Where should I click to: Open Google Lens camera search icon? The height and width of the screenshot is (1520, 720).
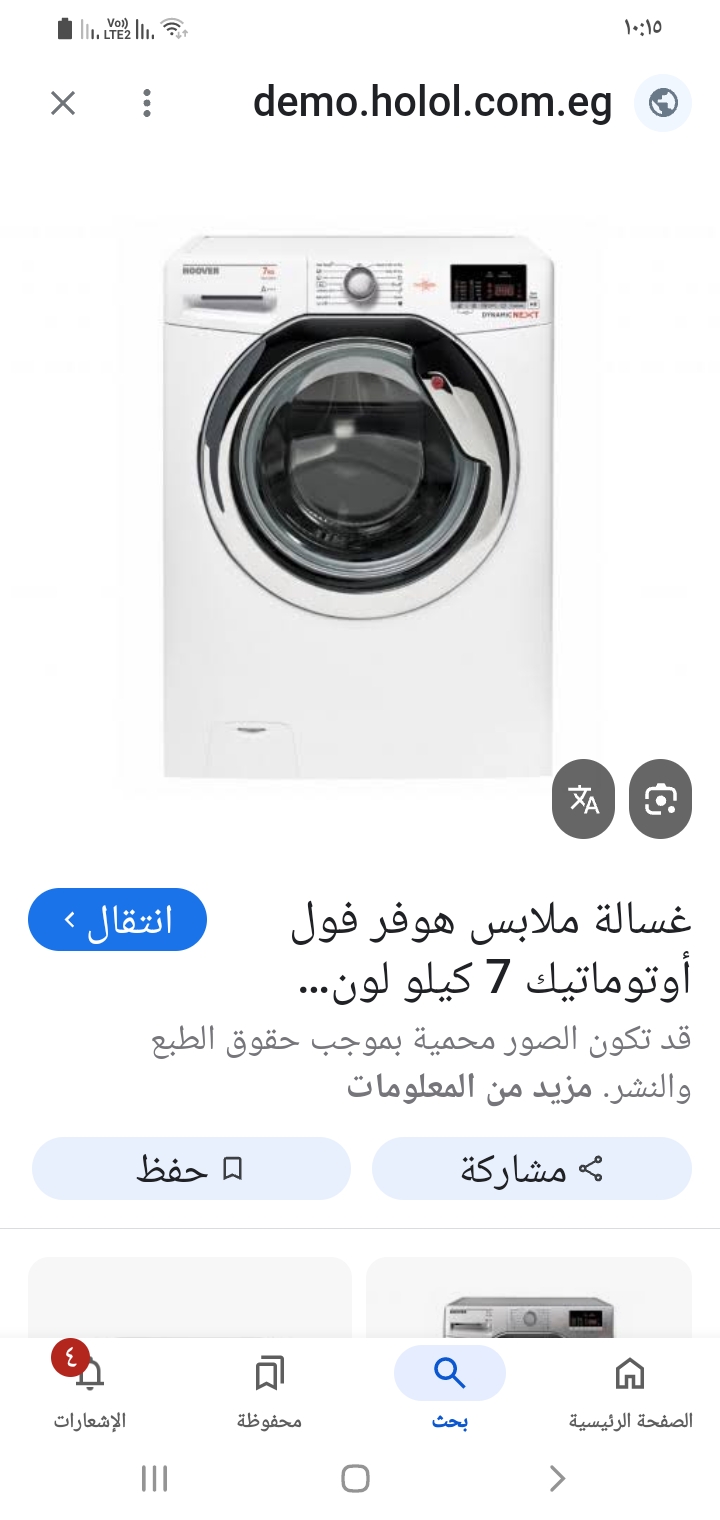[660, 798]
